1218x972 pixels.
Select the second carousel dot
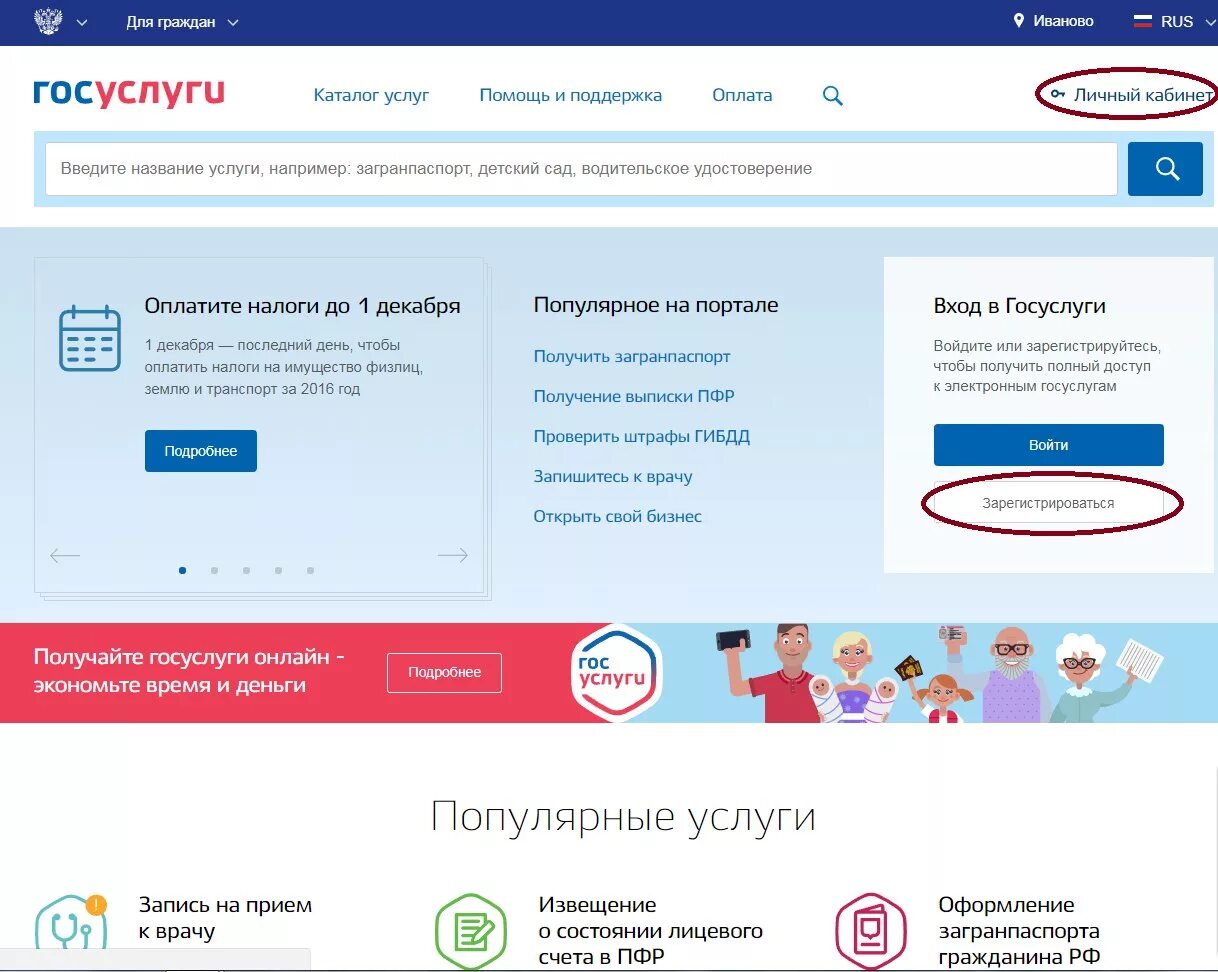pyautogui.click(x=214, y=570)
